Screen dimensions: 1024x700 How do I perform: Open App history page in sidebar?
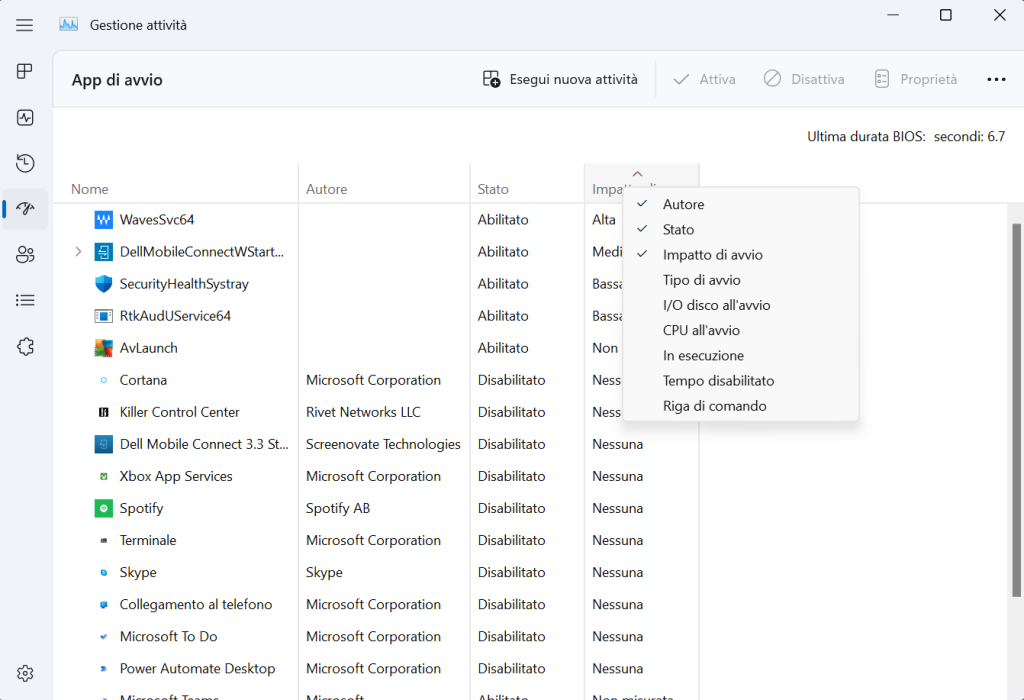25,163
